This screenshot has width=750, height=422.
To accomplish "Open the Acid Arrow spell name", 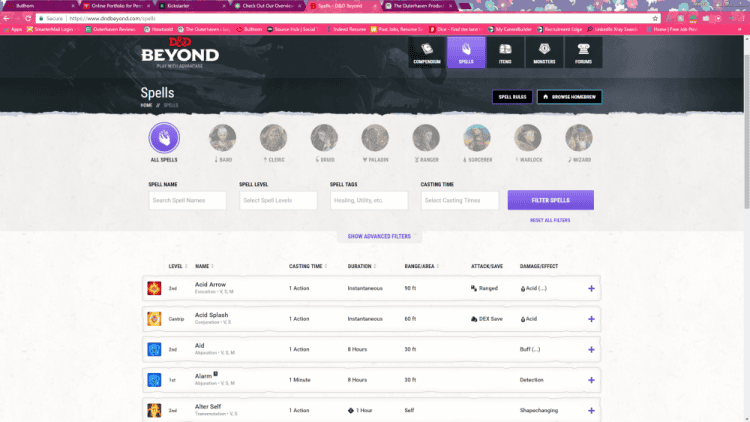I will 210,284.
